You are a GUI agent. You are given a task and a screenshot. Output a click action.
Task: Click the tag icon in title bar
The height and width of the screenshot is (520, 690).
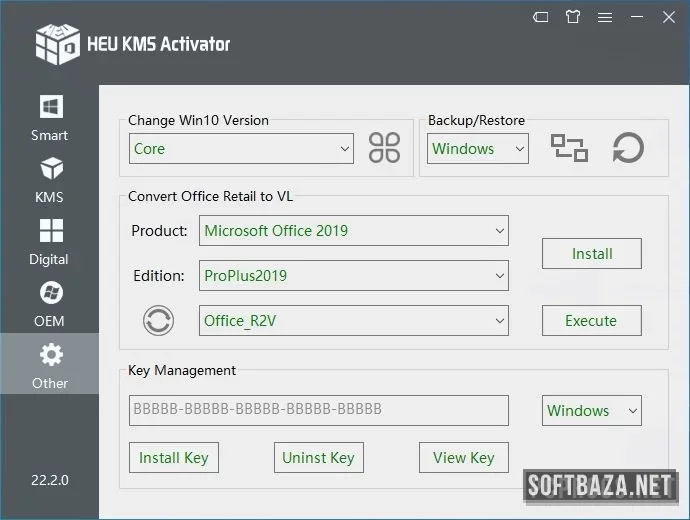click(x=540, y=17)
